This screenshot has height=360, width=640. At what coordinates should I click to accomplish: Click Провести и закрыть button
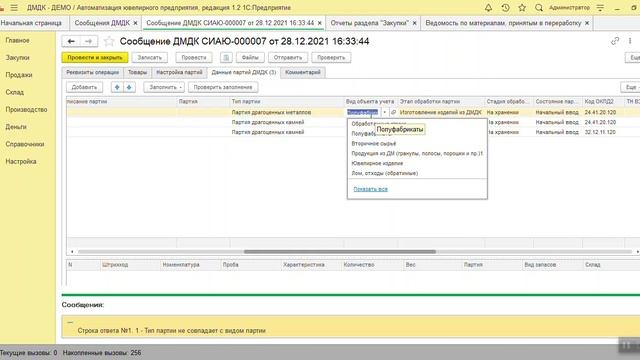(95, 58)
